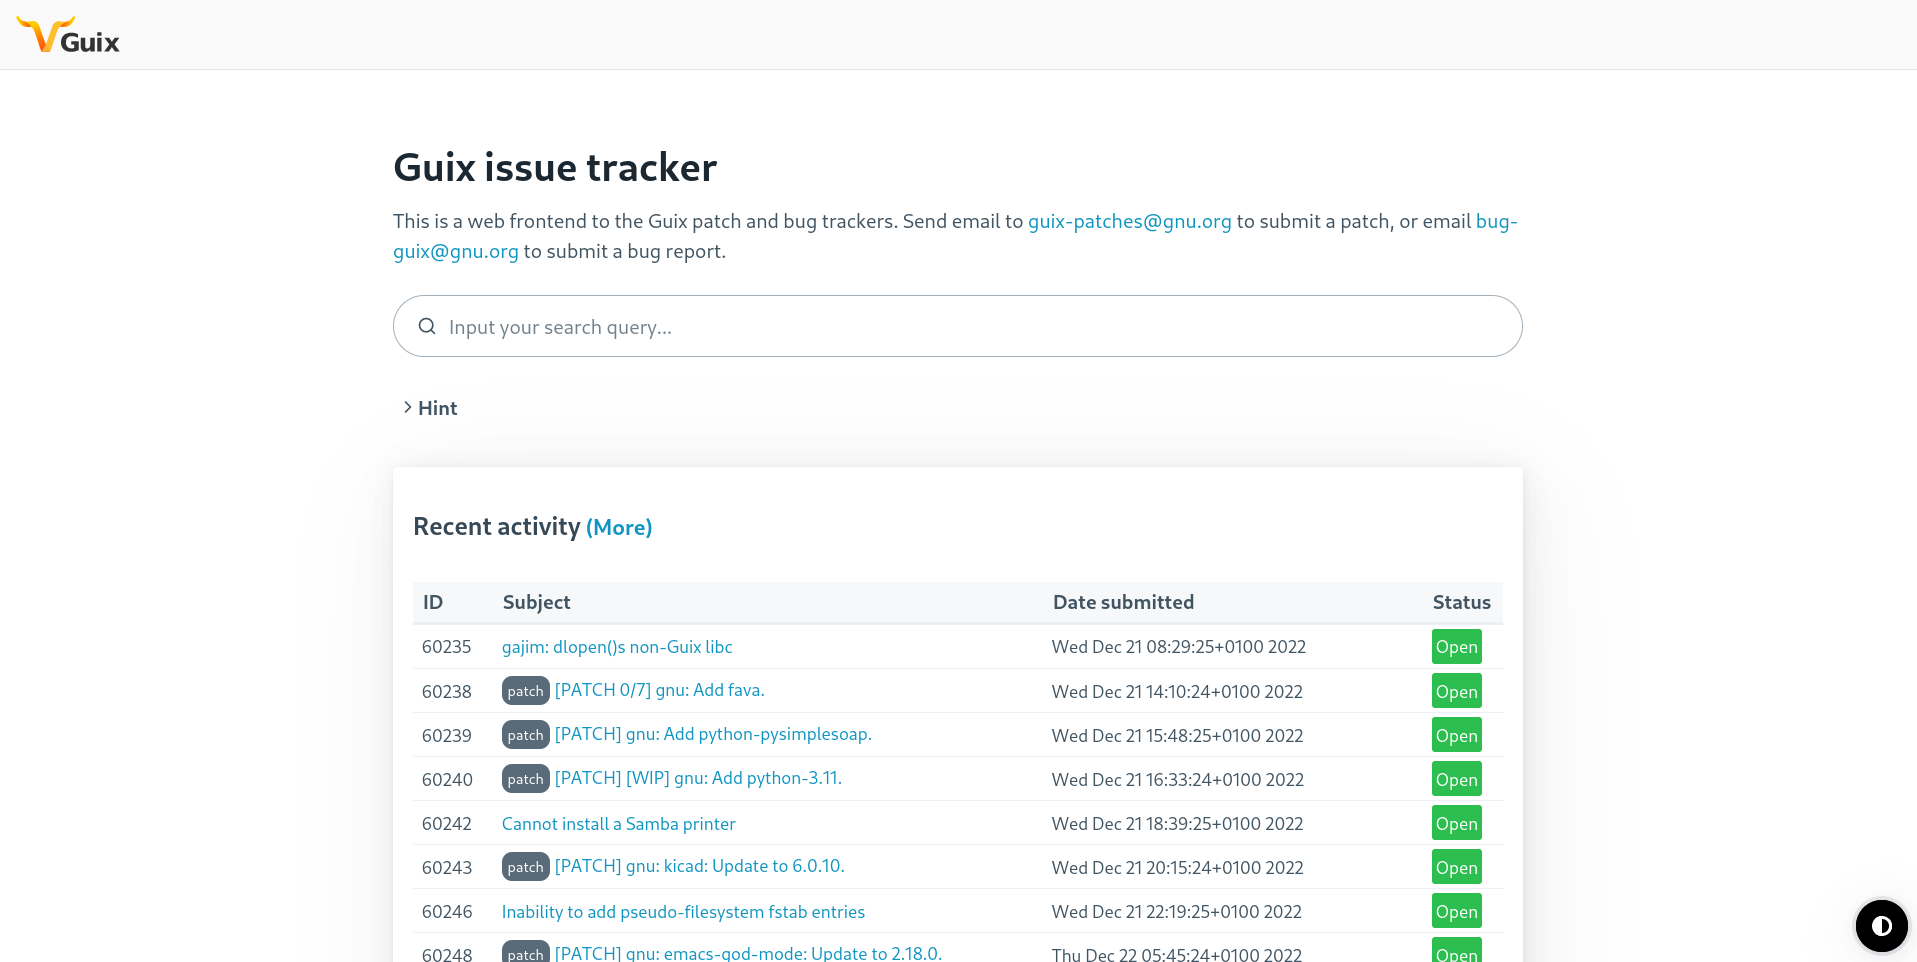Focus the search query input field
Viewport: 1917px width, 962px height.
click(957, 326)
